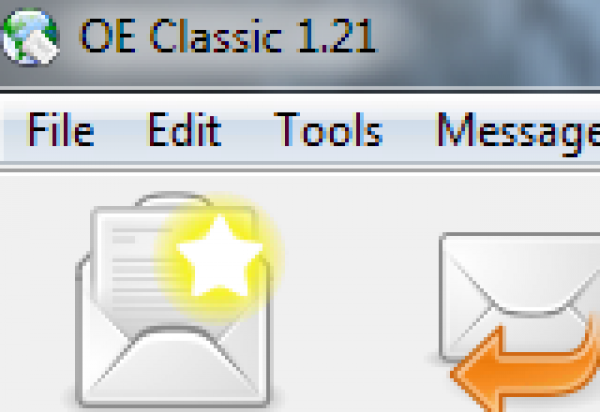Open the Message menu
This screenshot has width=600, height=412.
tap(518, 134)
